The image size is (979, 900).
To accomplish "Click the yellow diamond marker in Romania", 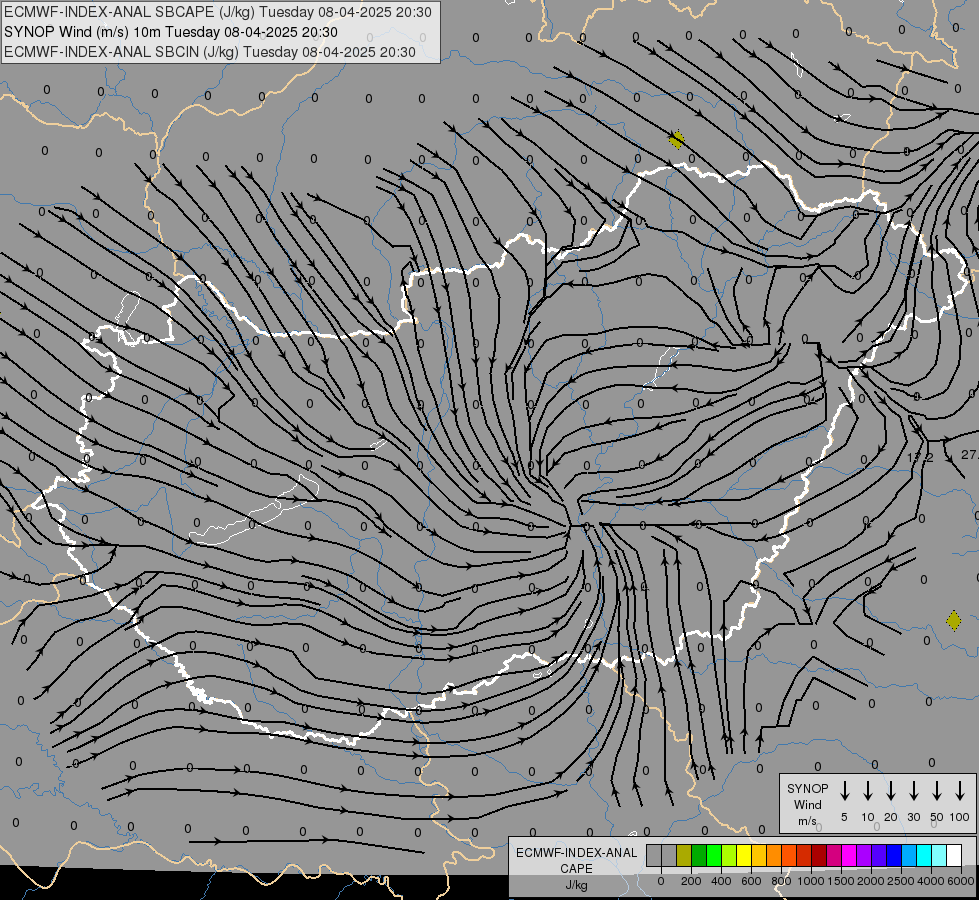I will click(x=953, y=620).
